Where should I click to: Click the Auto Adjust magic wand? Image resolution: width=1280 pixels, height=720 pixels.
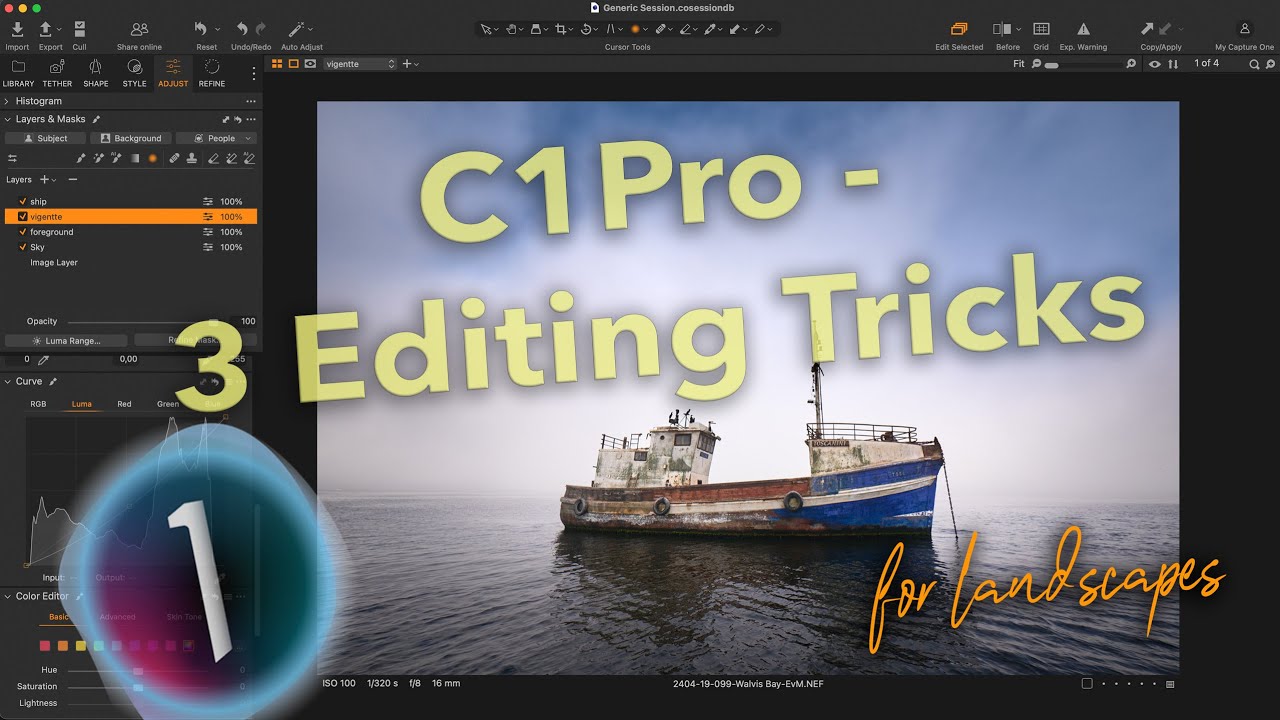click(x=296, y=30)
